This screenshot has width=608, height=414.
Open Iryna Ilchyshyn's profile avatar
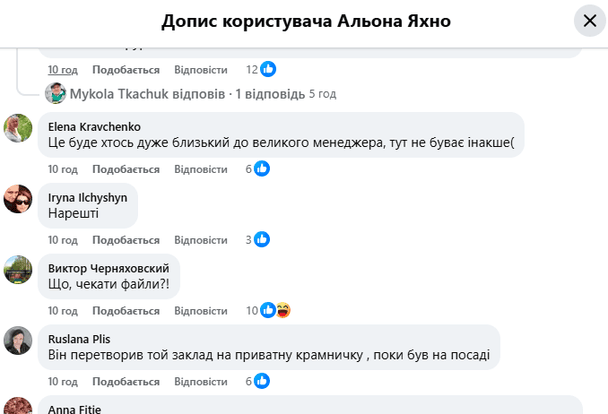coord(18,198)
